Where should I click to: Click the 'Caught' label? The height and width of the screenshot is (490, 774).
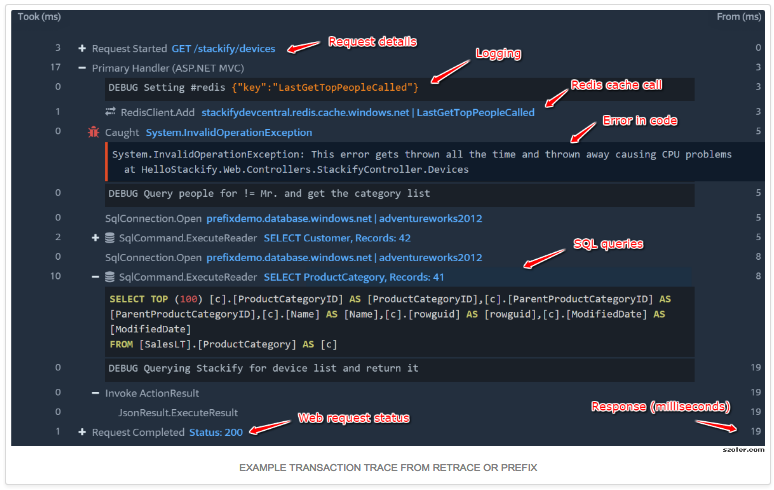point(122,133)
